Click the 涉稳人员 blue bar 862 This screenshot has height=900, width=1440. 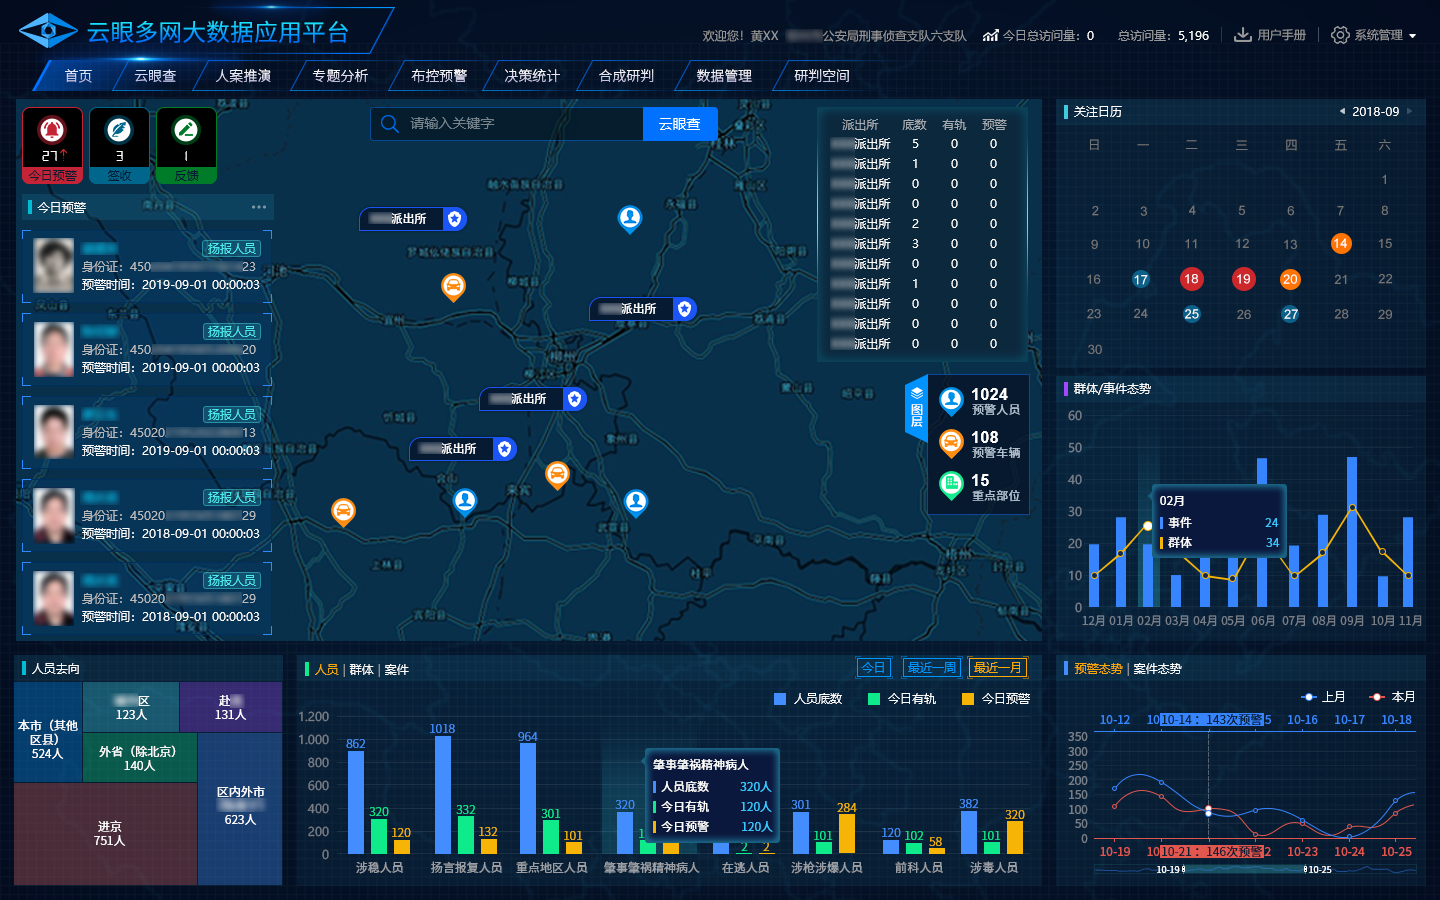(356, 802)
